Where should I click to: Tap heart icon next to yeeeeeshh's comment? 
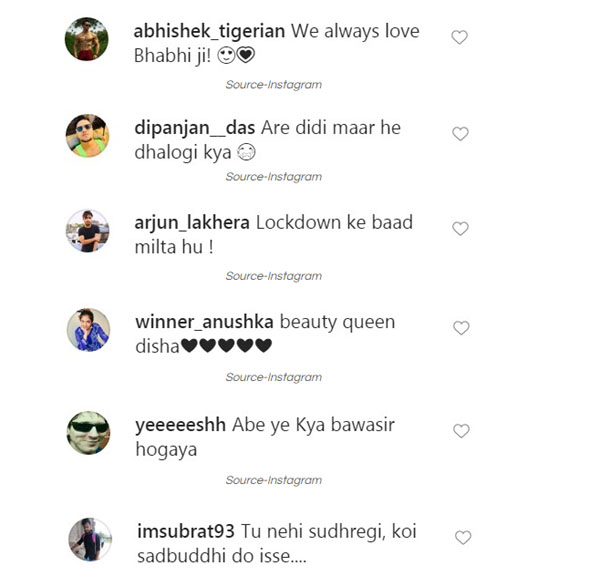(461, 431)
